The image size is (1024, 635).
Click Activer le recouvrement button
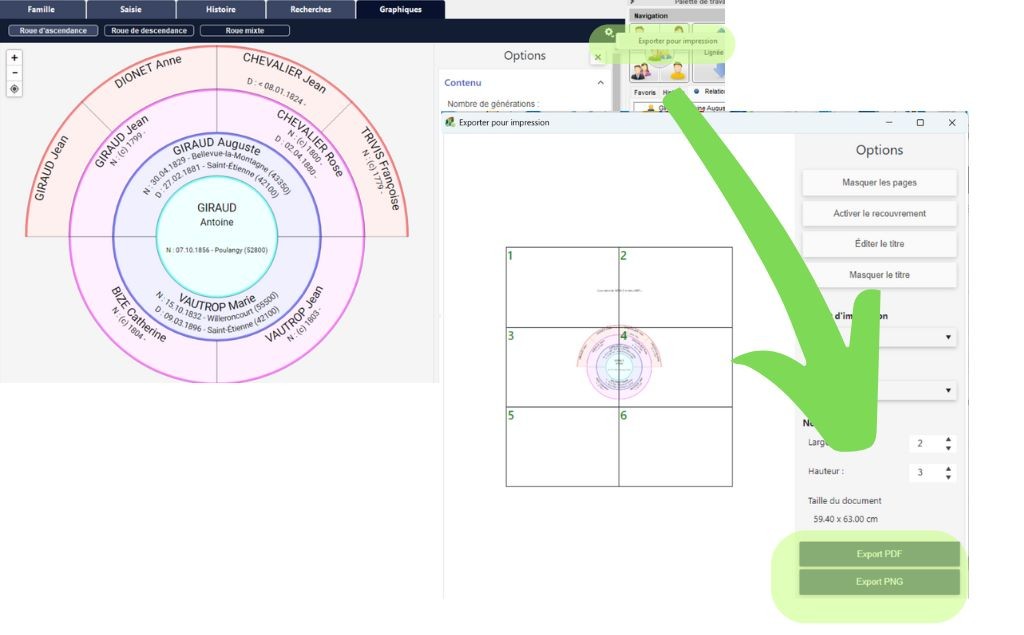(879, 214)
